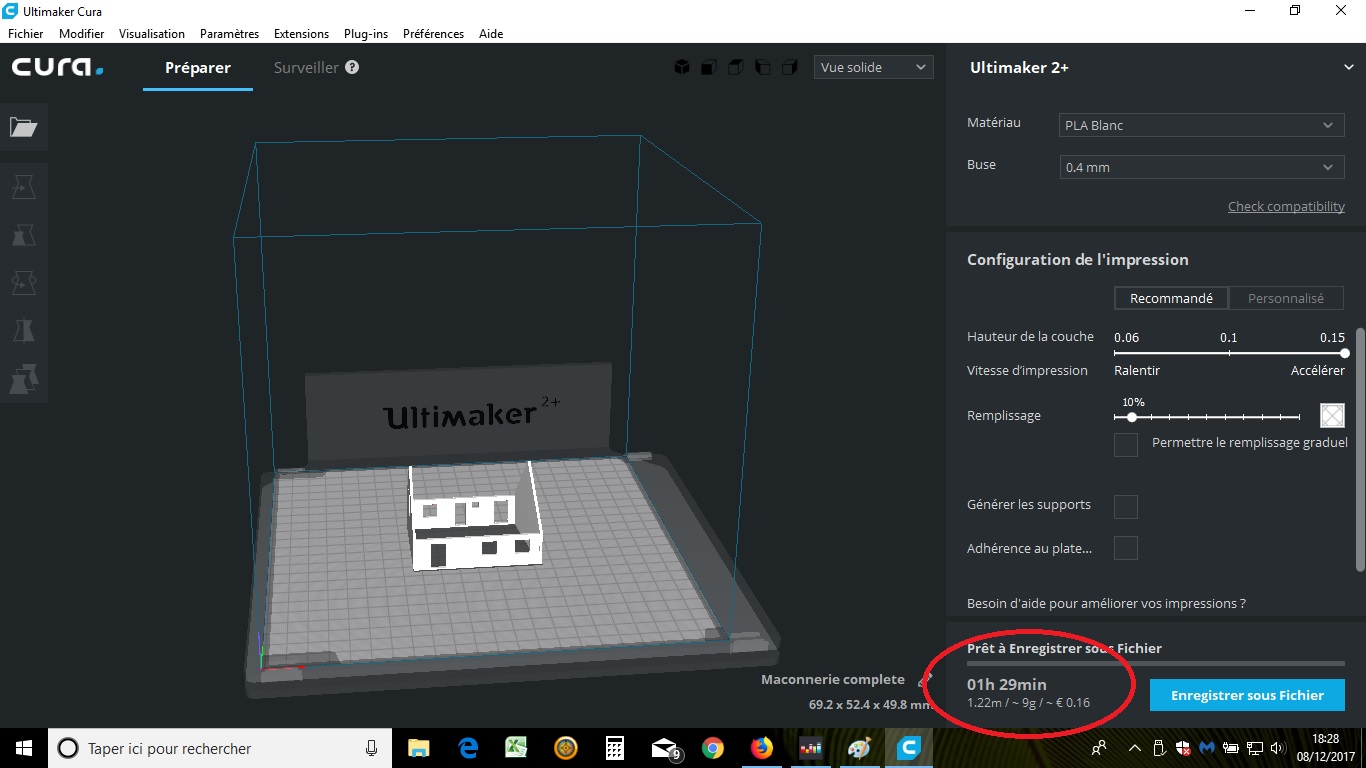
Task: Open the Plug-ins menu
Action: click(x=365, y=33)
